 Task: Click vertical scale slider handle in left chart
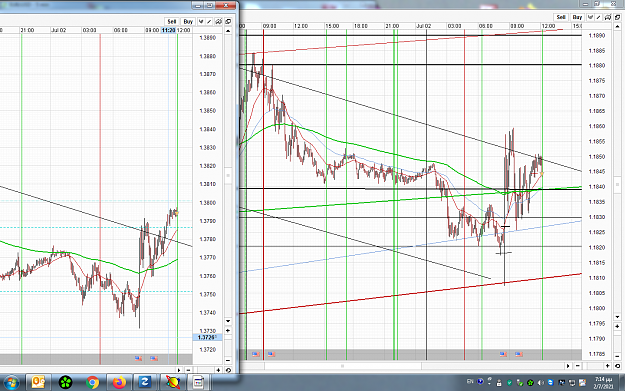pos(228,175)
